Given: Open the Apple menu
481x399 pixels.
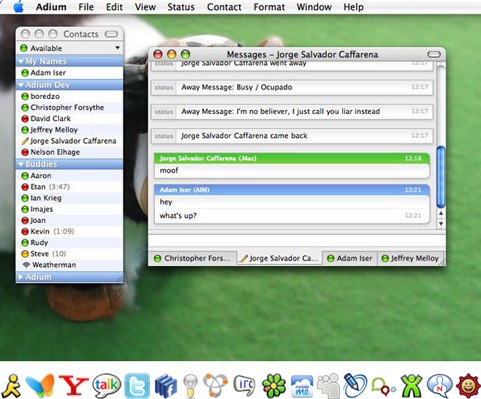Looking at the screenshot, I should (19, 7).
